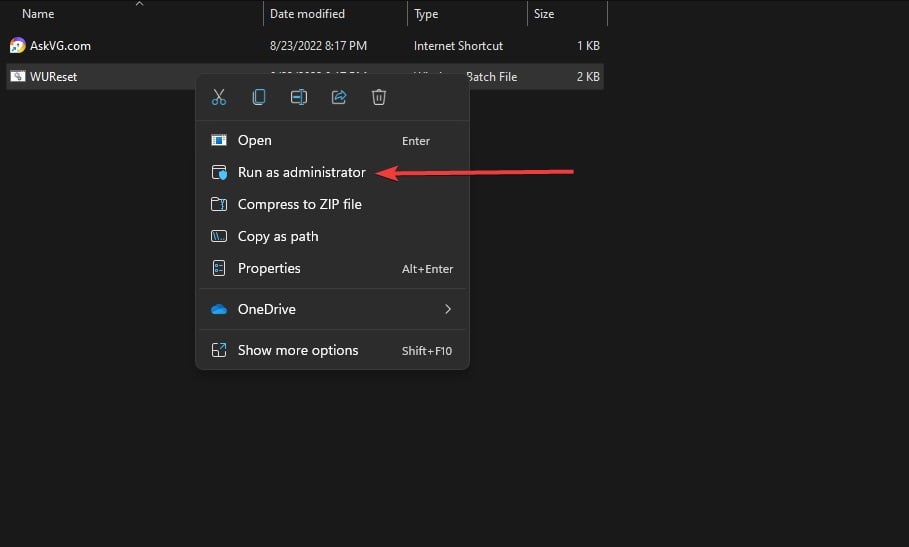The height and width of the screenshot is (547, 909).
Task: Choose Run as administrator
Action: pos(301,173)
